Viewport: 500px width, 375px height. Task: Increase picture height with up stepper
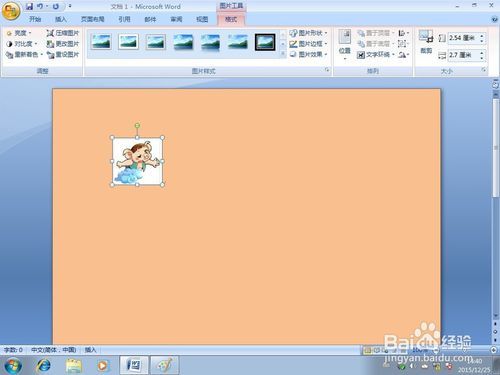pyautogui.click(x=482, y=35)
